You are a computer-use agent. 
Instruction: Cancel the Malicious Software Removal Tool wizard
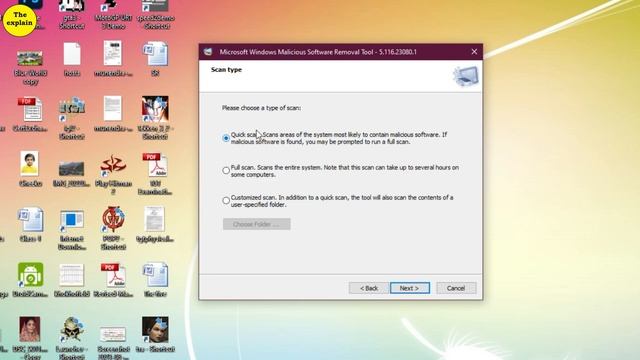(x=456, y=288)
